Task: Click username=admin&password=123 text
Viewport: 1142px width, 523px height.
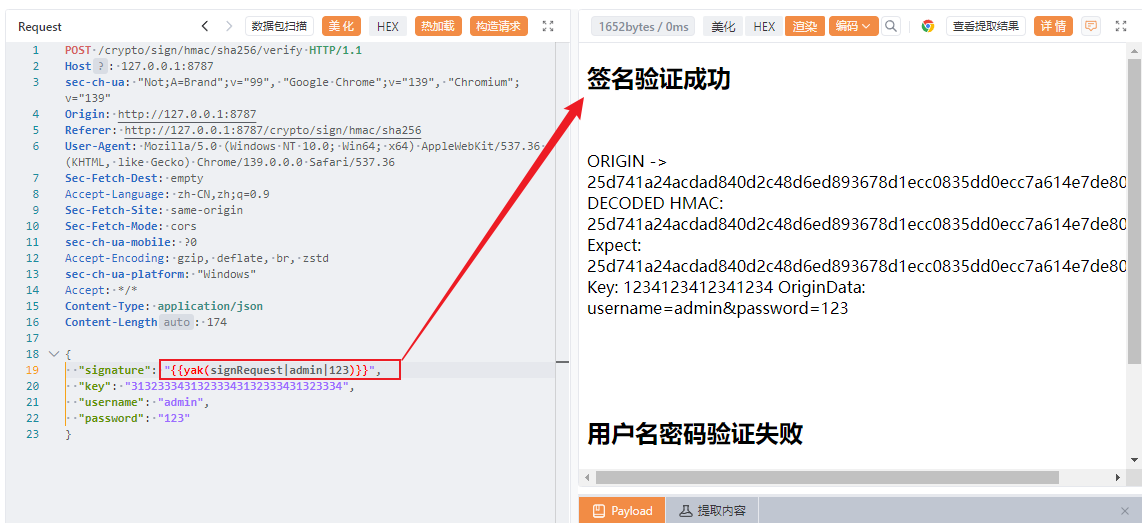Action: [x=717, y=308]
